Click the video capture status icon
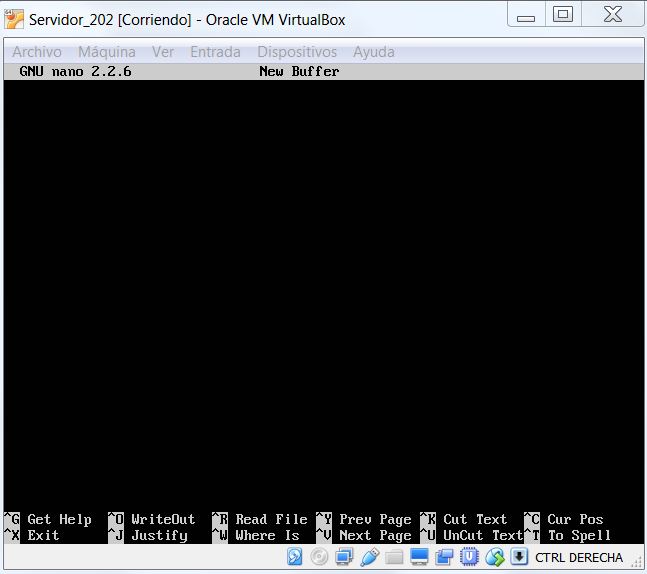 click(x=444, y=557)
